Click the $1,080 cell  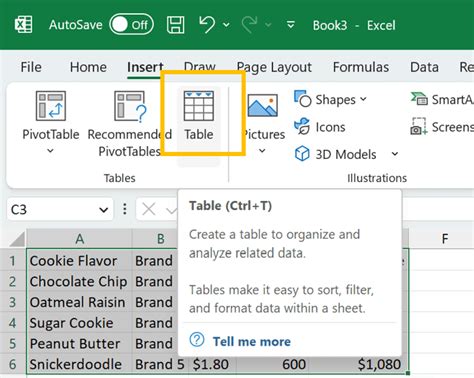(359, 364)
